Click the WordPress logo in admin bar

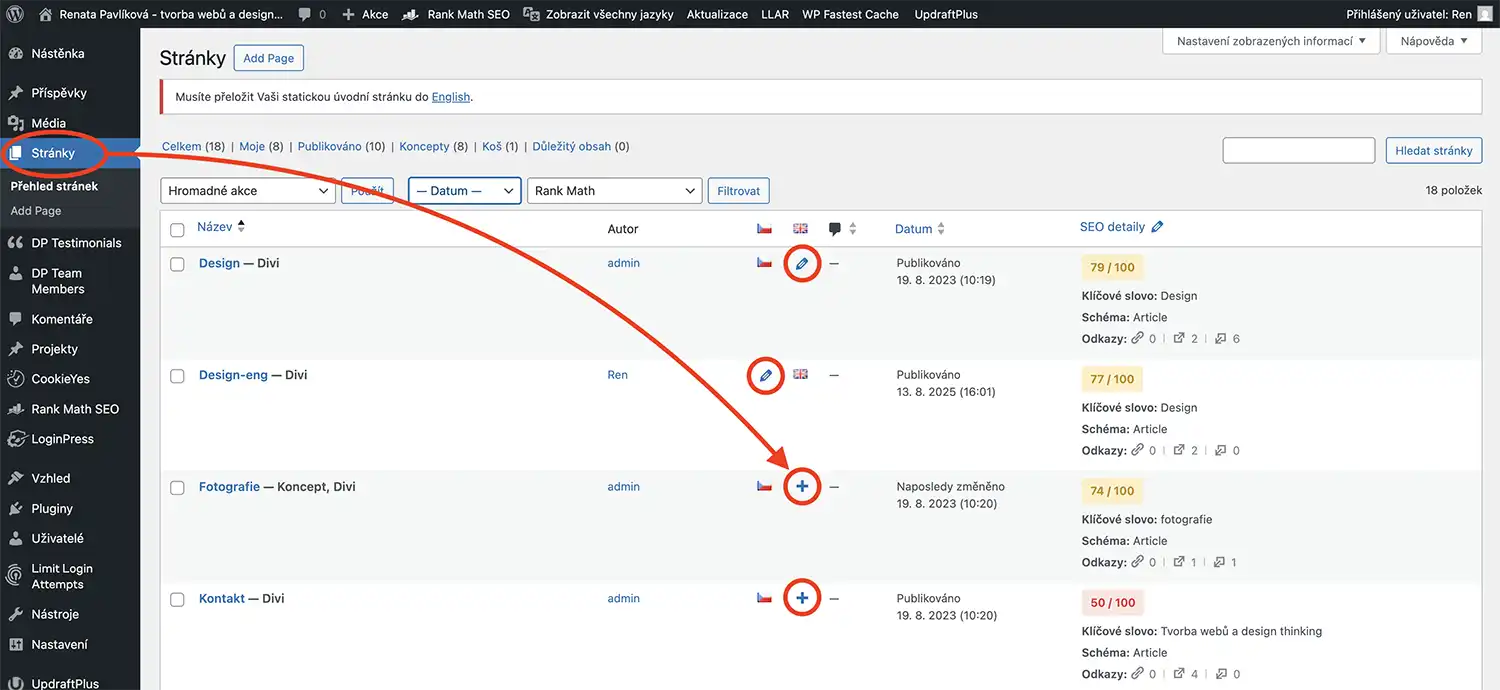15,15
